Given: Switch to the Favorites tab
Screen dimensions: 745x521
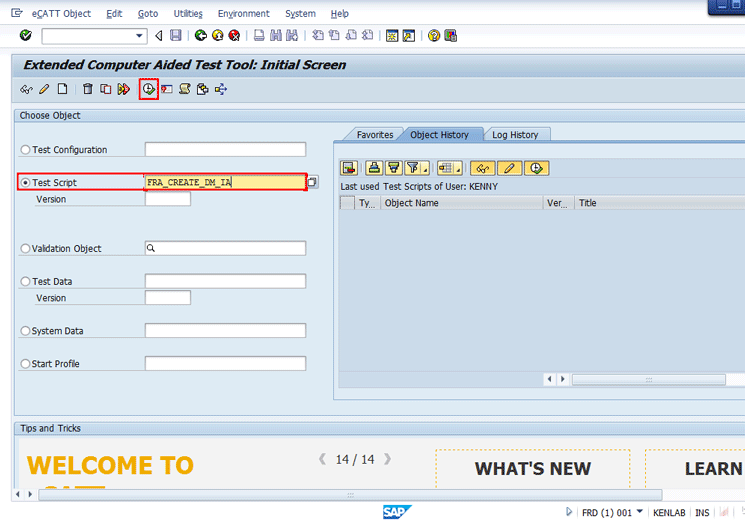Looking at the screenshot, I should pyautogui.click(x=375, y=135).
